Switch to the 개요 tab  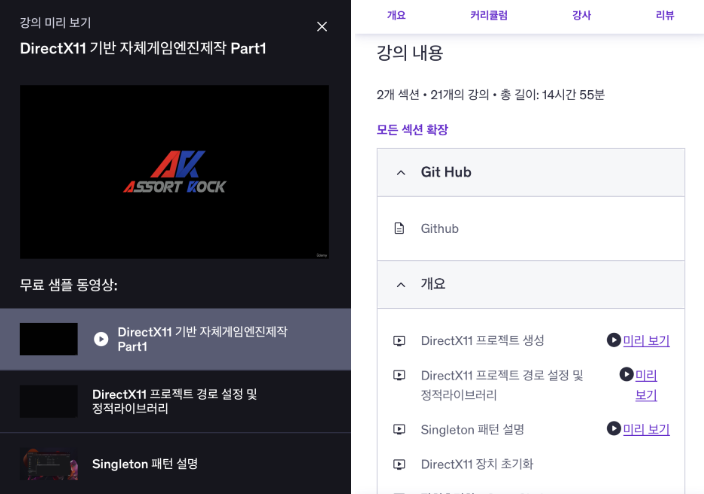396,15
